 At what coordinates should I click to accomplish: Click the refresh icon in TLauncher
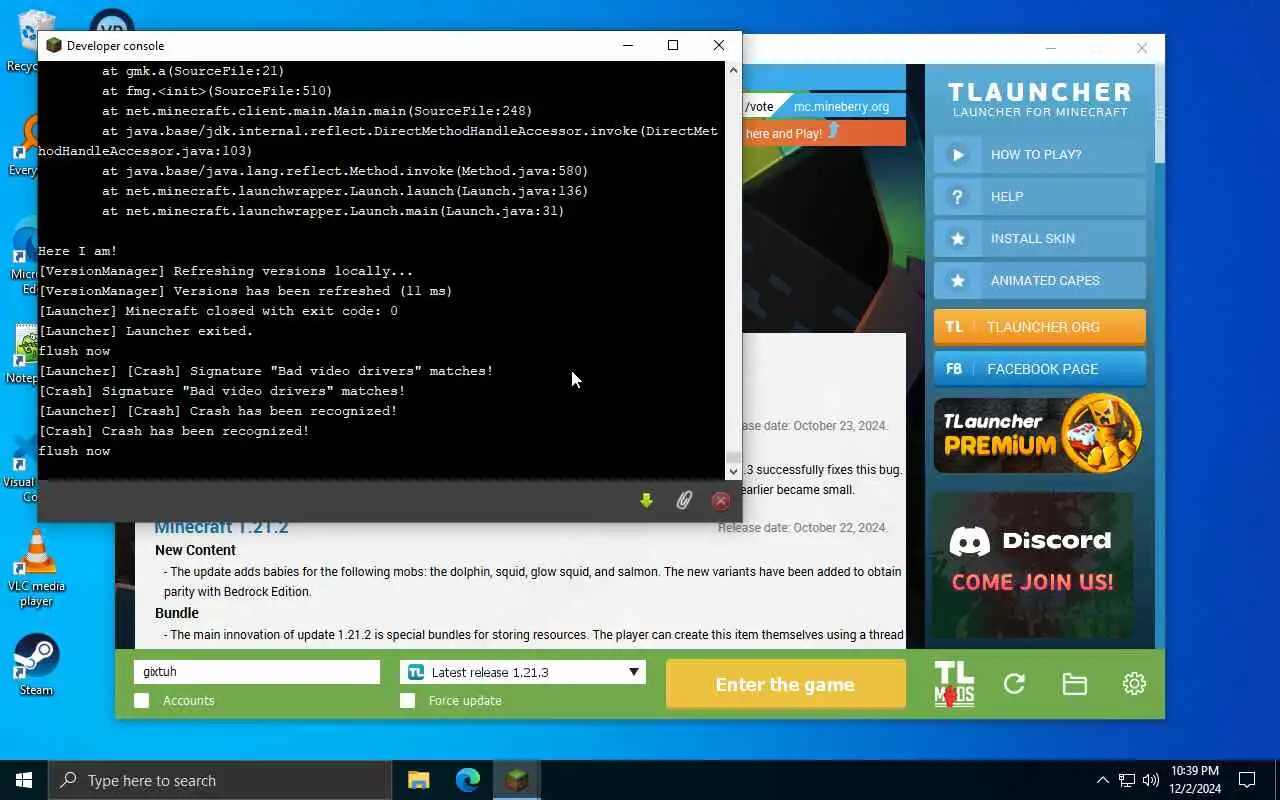coord(1014,684)
